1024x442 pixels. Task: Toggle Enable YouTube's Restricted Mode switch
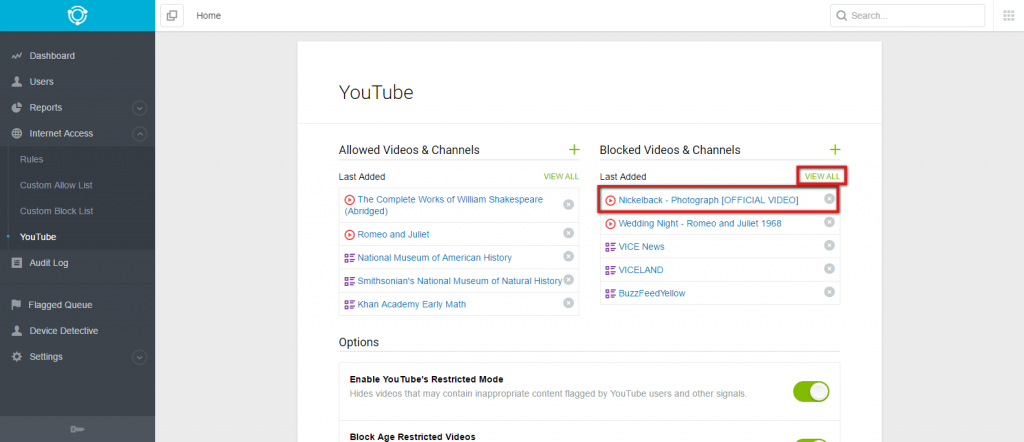pyautogui.click(x=811, y=392)
